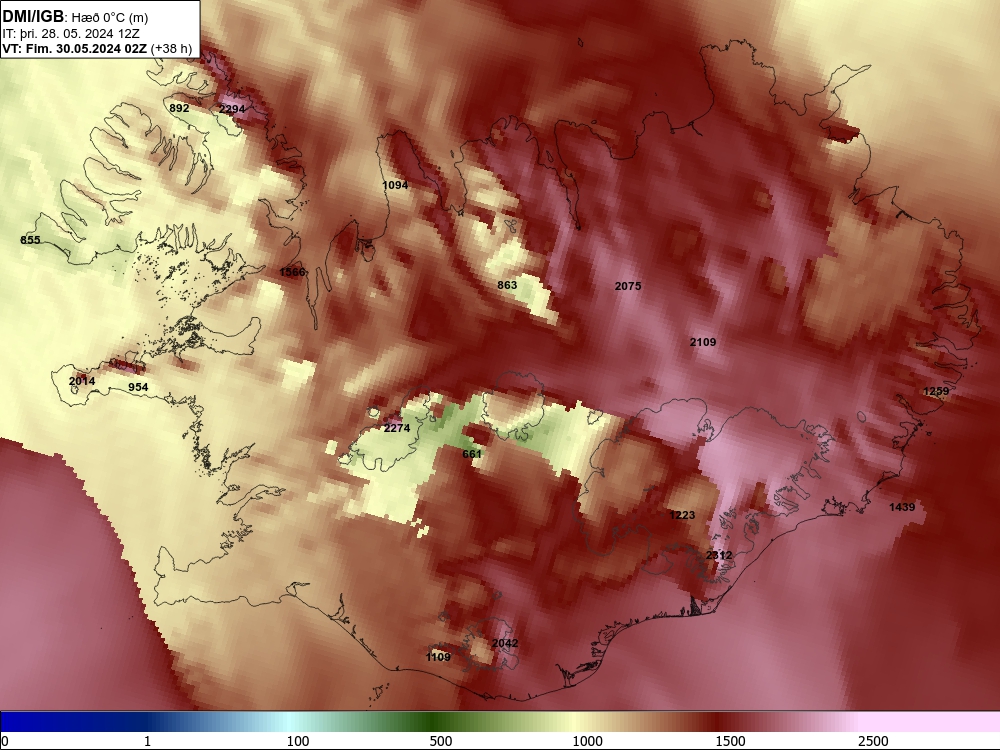Image resolution: width=1000 pixels, height=750 pixels.
Task: Click the 892 height value
Action: 179,108
